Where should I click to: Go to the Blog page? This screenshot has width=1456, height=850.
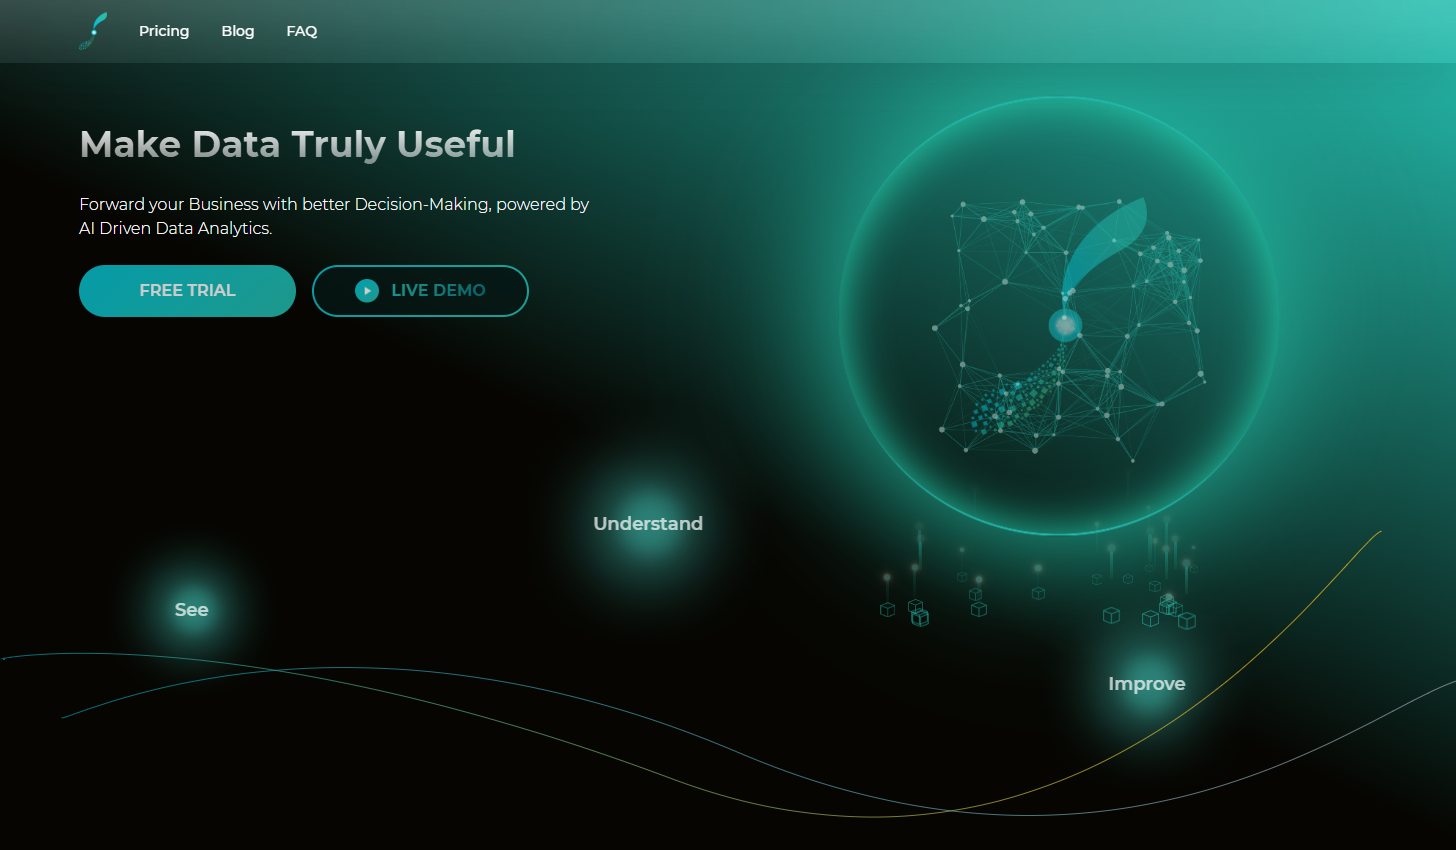(x=238, y=31)
